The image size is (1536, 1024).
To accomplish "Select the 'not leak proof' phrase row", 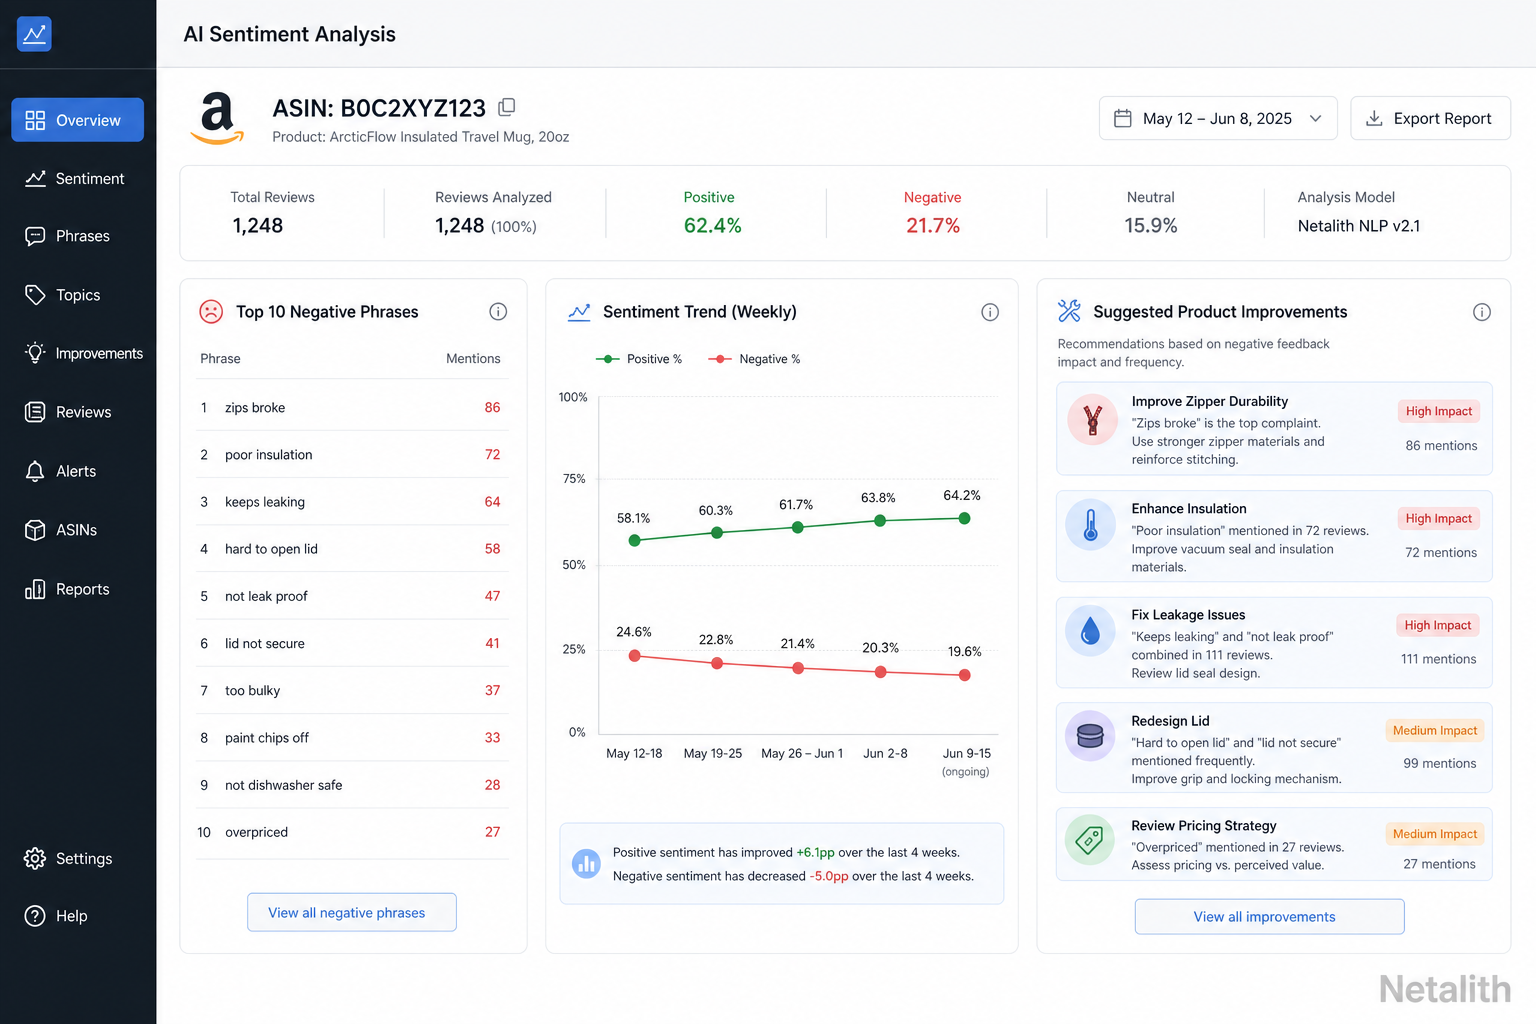I will [352, 595].
